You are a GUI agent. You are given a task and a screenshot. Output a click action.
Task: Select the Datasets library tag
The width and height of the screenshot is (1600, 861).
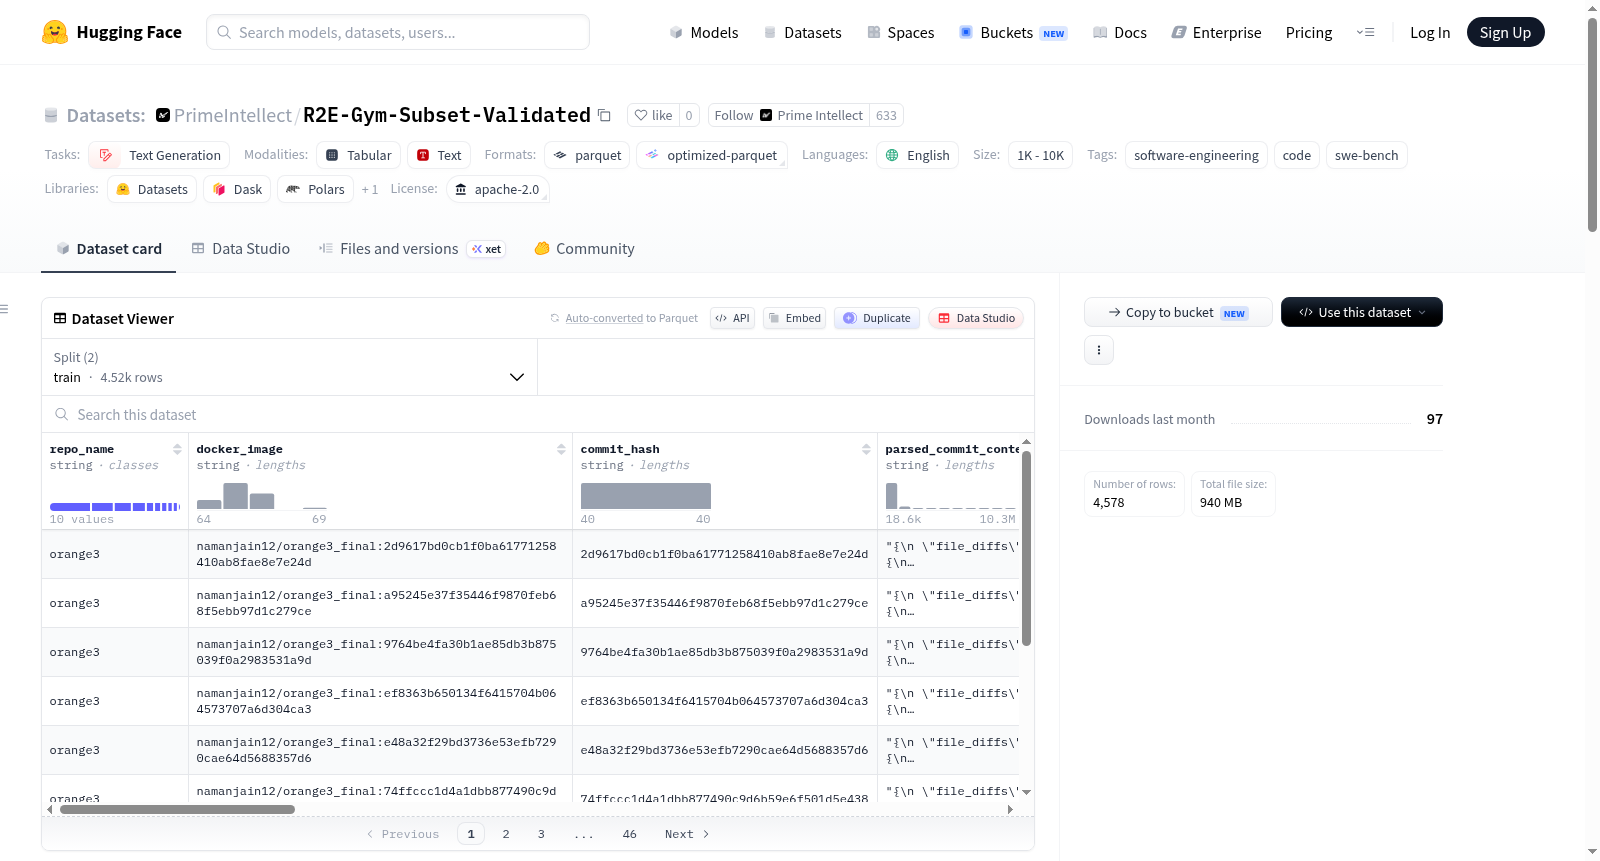pyautogui.click(x=152, y=189)
